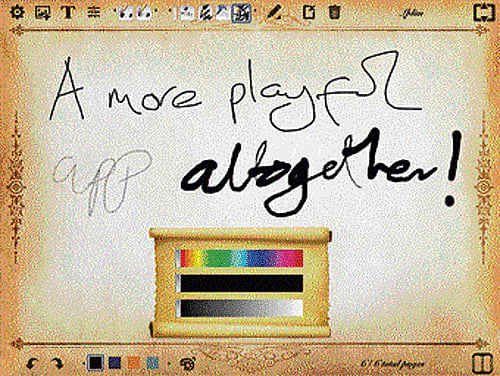Select the pencil drawing tool
The height and width of the screenshot is (376, 500).
tap(275, 13)
